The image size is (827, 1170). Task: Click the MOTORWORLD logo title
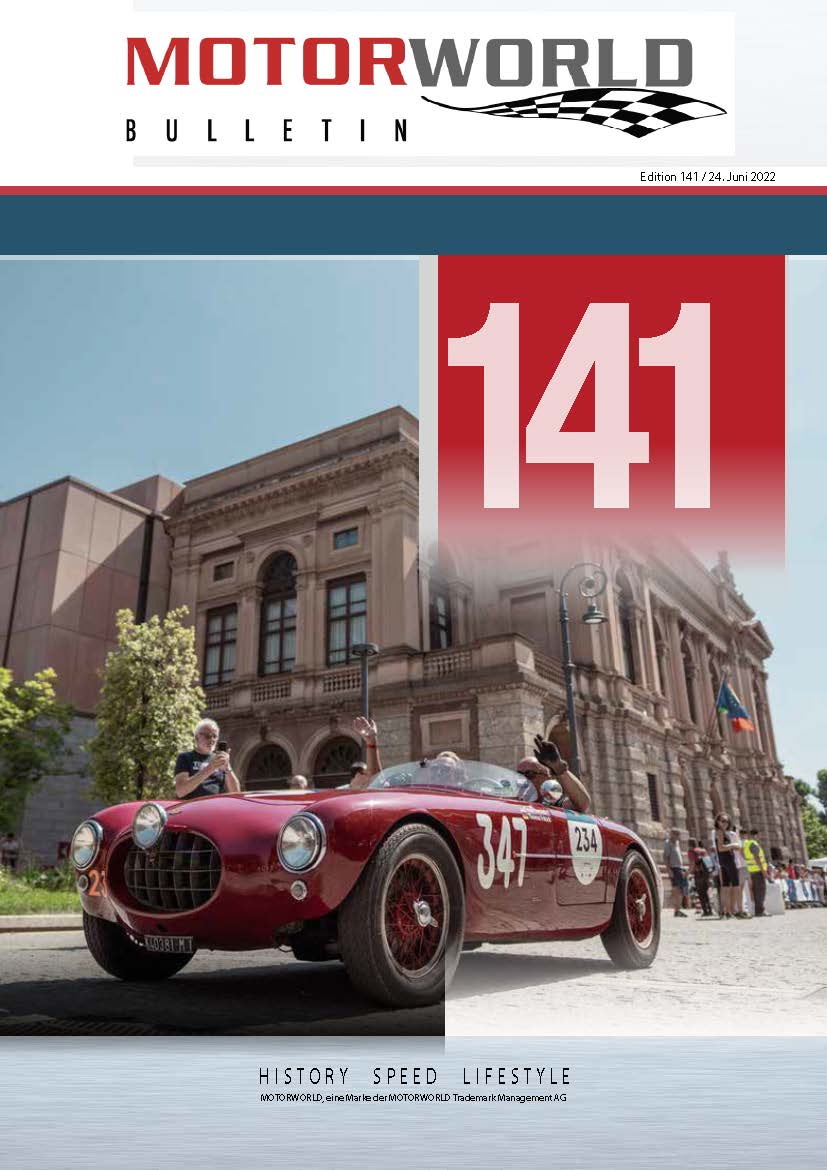410,62
